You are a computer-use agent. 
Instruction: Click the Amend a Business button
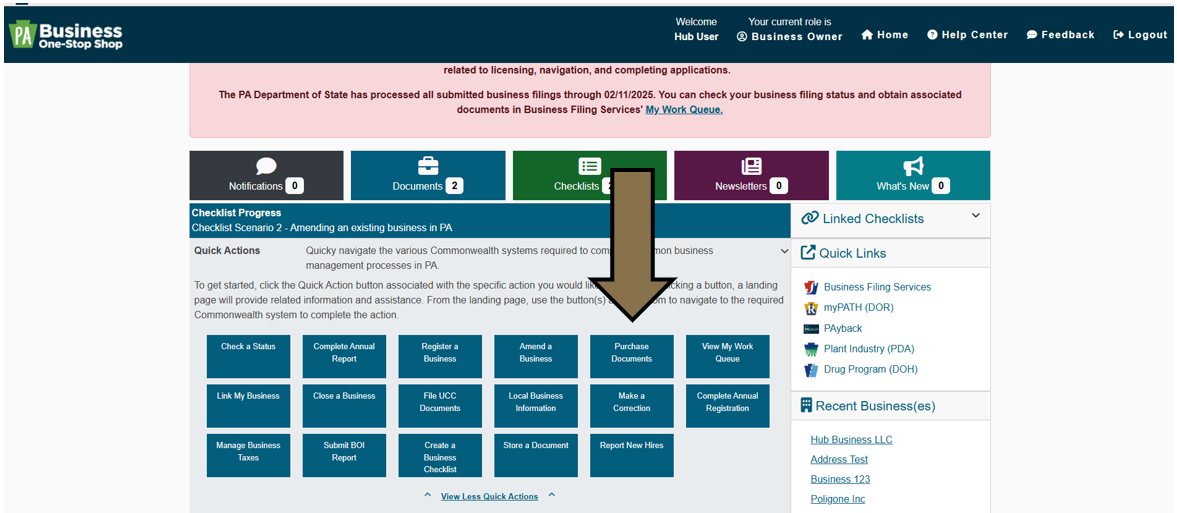pos(536,356)
